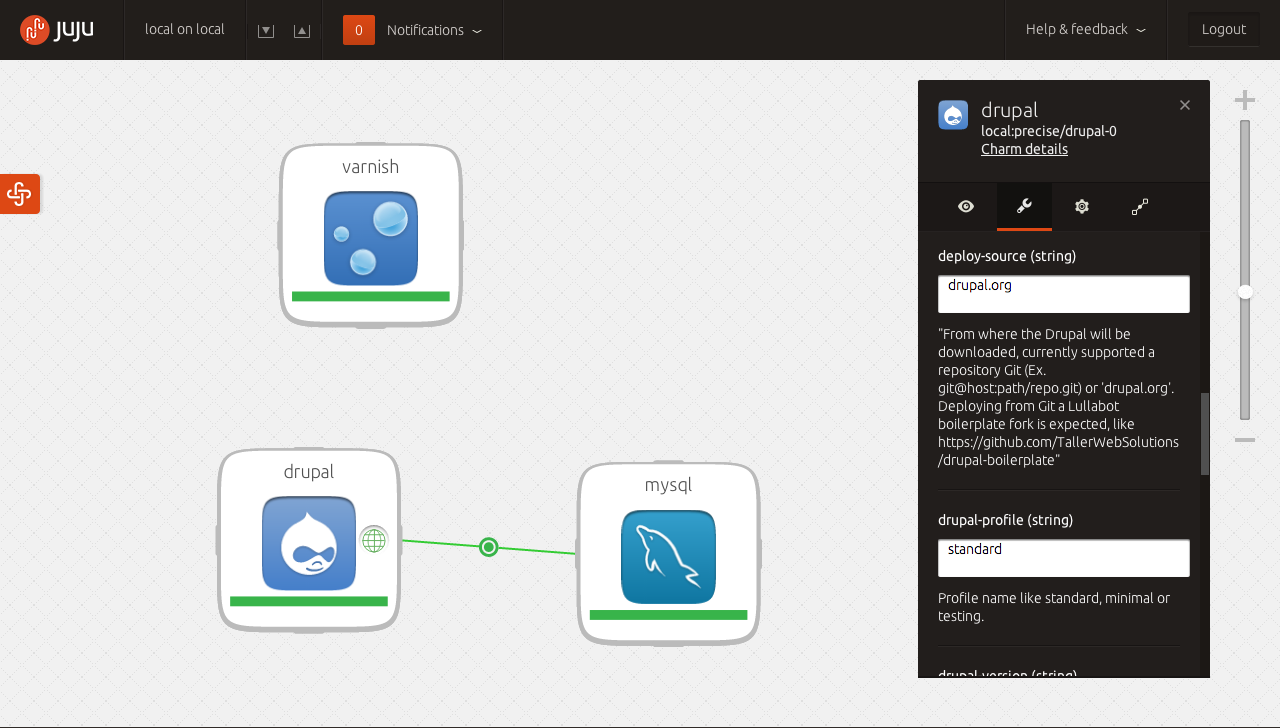This screenshot has height=728, width=1280.
Task: Open the charm browser sidebar button
Action: 19,194
